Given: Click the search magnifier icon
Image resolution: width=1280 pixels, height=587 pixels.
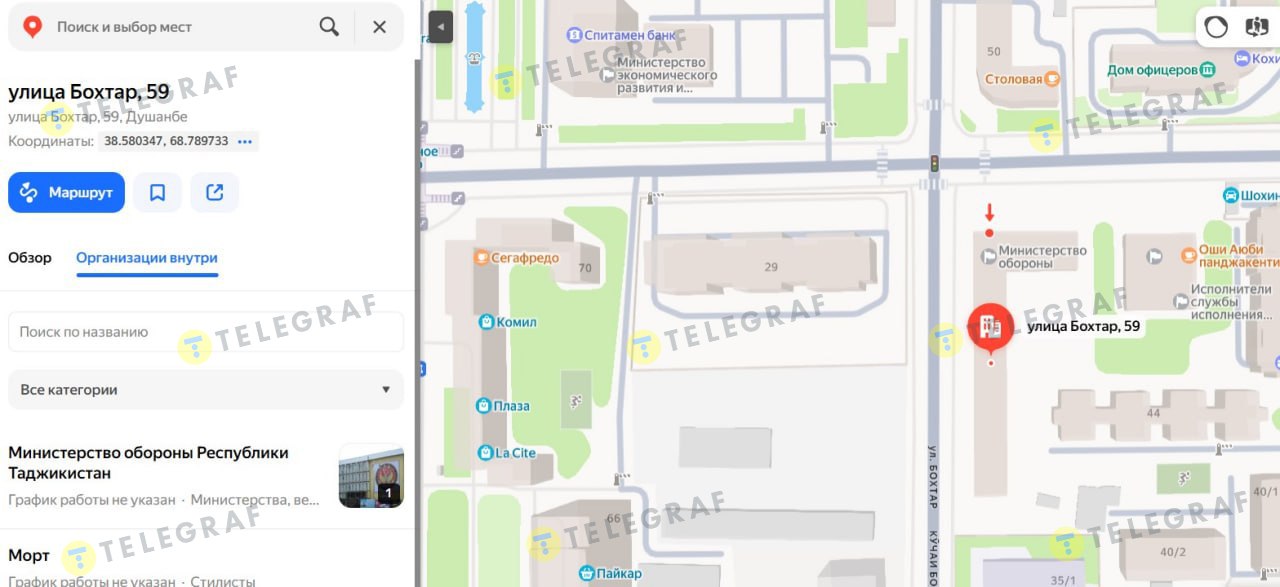Looking at the screenshot, I should (329, 27).
